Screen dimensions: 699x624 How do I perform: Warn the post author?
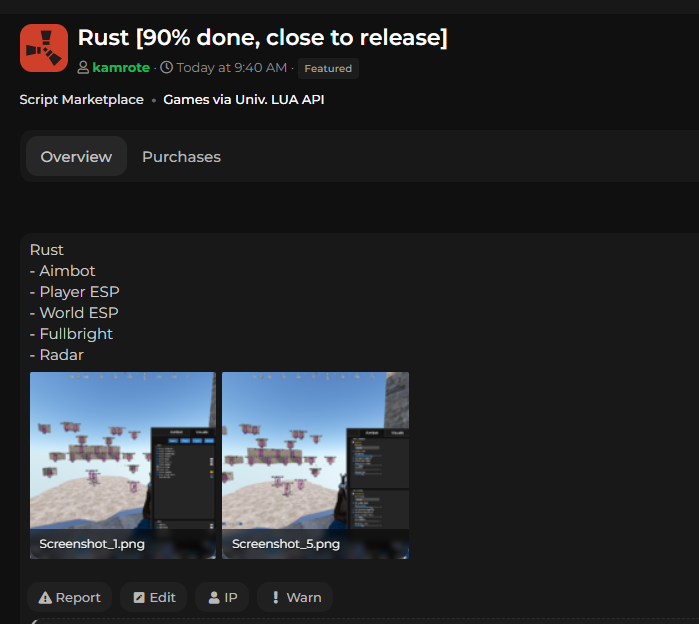[296, 597]
